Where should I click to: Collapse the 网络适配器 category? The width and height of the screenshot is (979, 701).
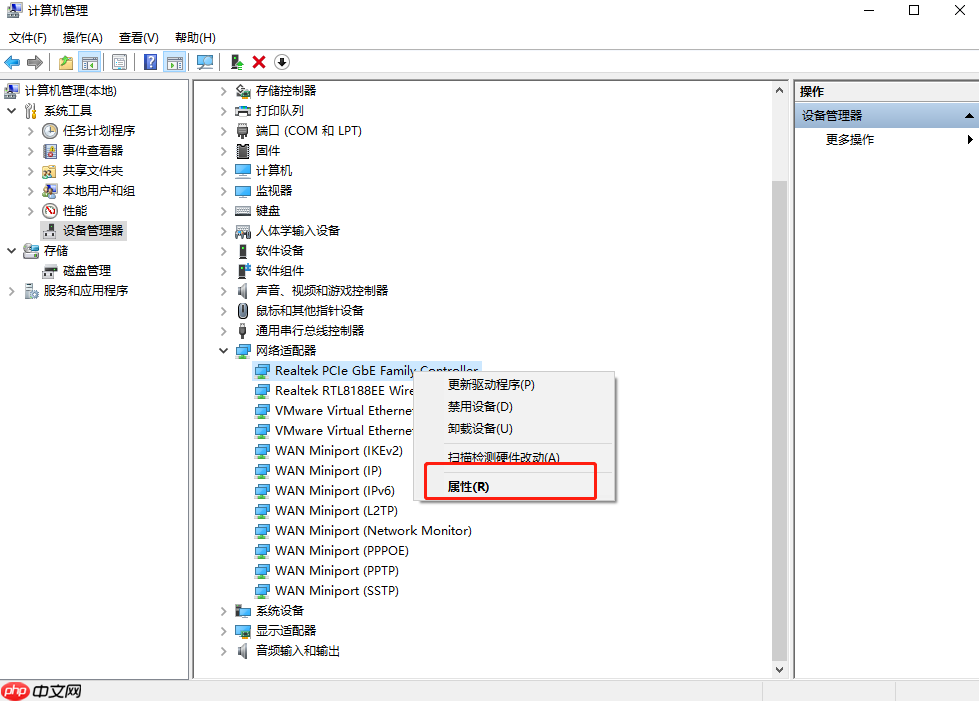224,350
